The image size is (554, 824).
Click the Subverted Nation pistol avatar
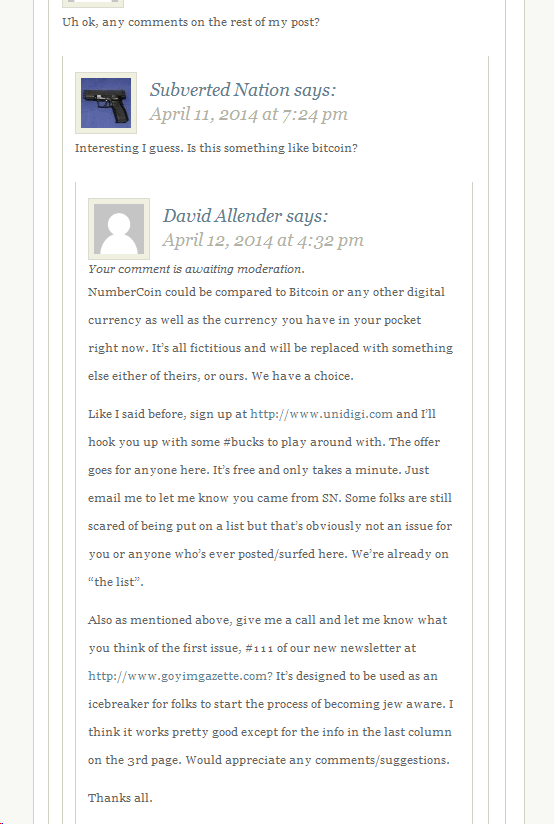coord(106,103)
